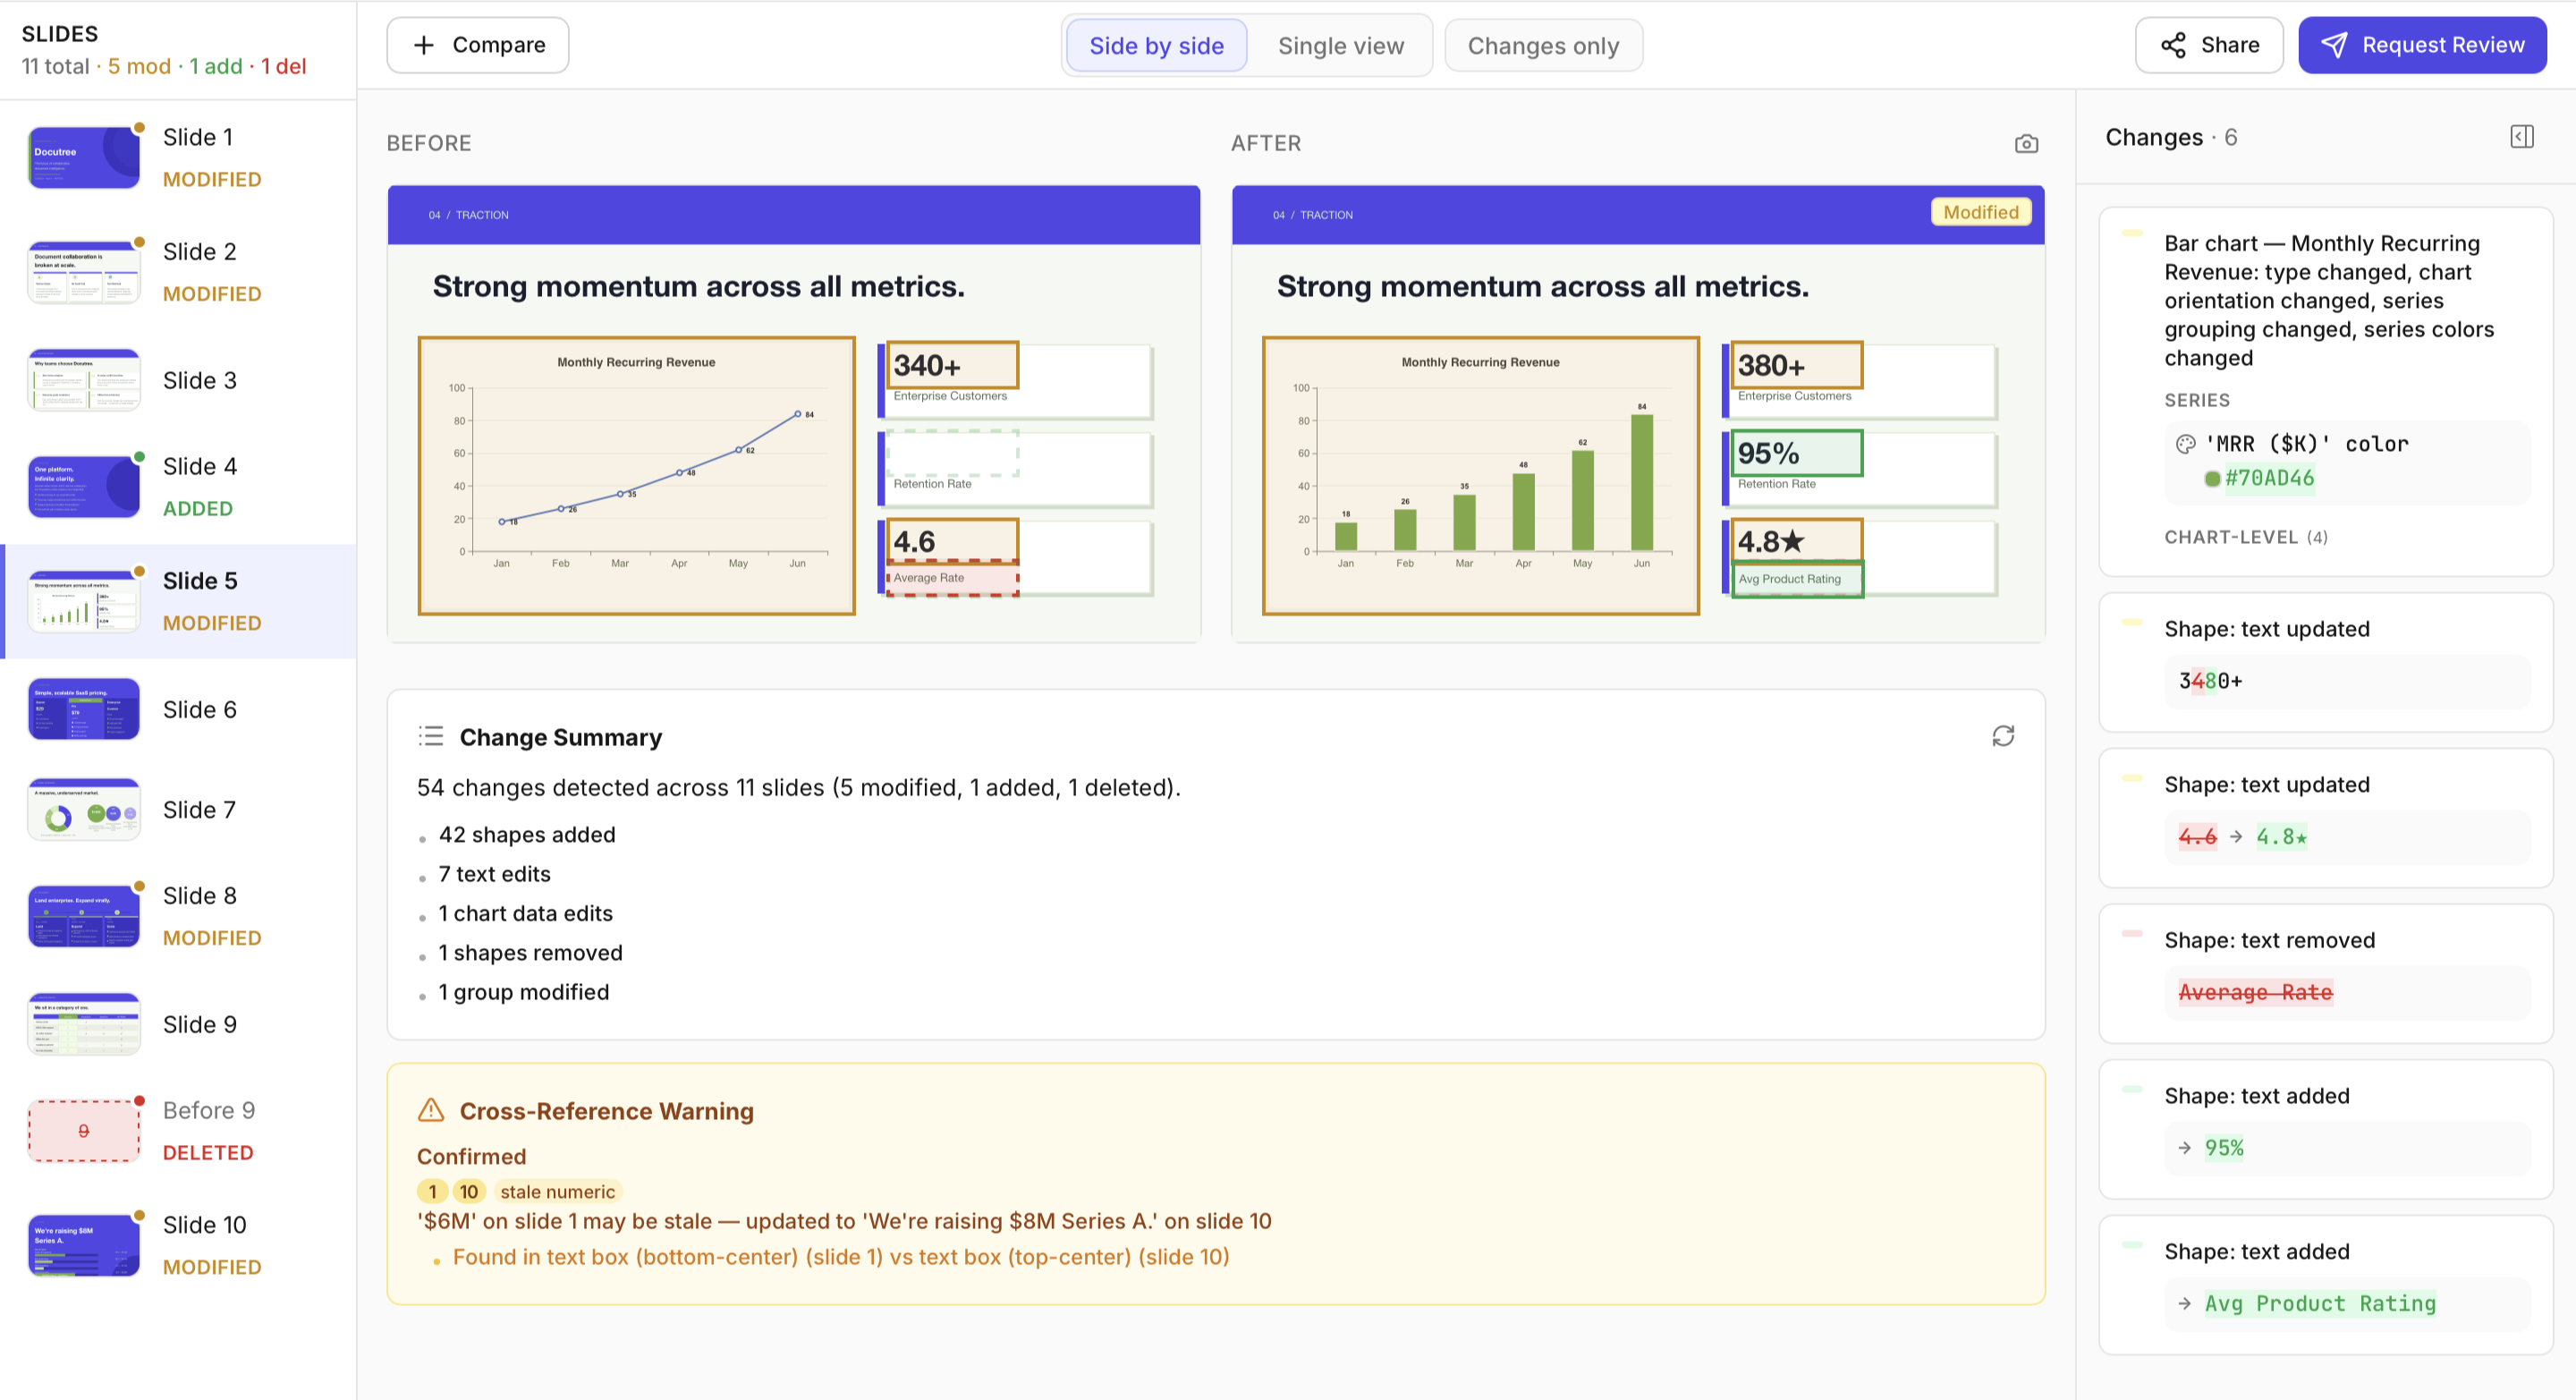Click the camera snapshot icon
2576x1400 pixels.
(2026, 144)
